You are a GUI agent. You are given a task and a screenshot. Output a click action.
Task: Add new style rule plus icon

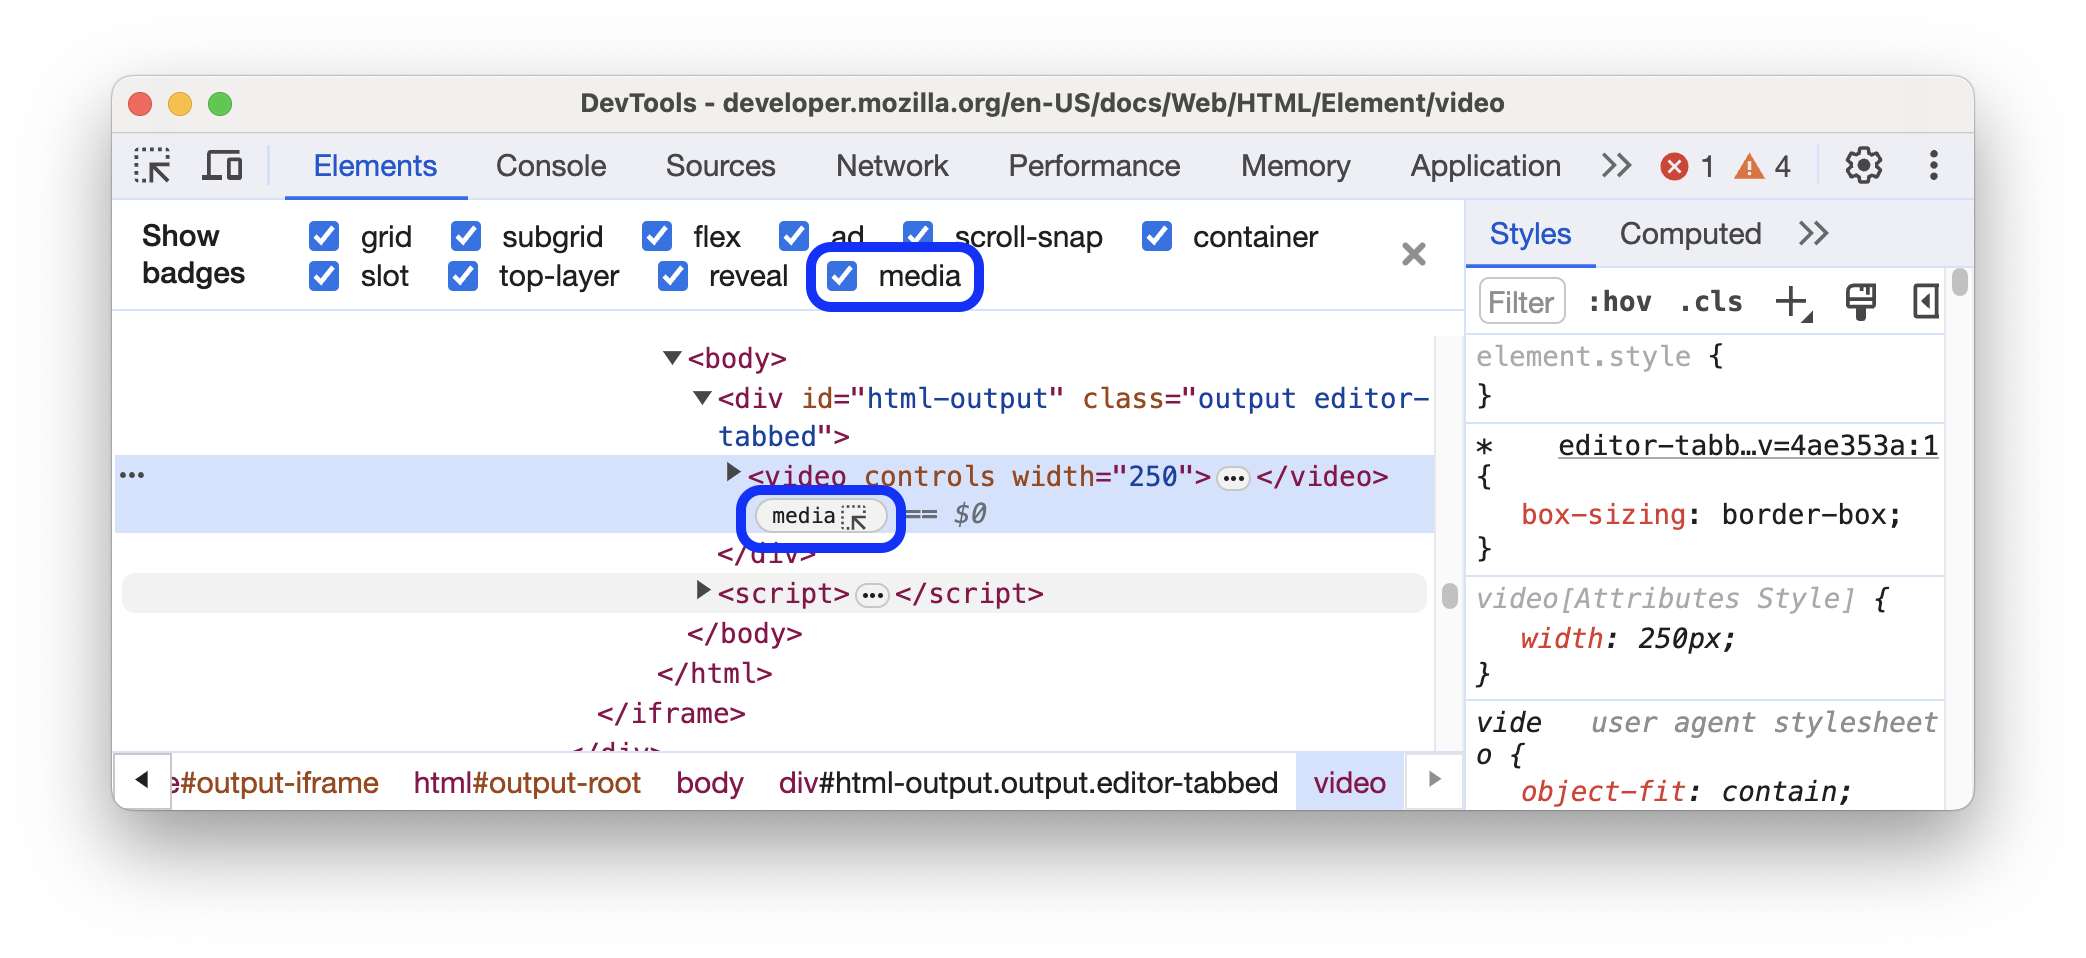1792,302
